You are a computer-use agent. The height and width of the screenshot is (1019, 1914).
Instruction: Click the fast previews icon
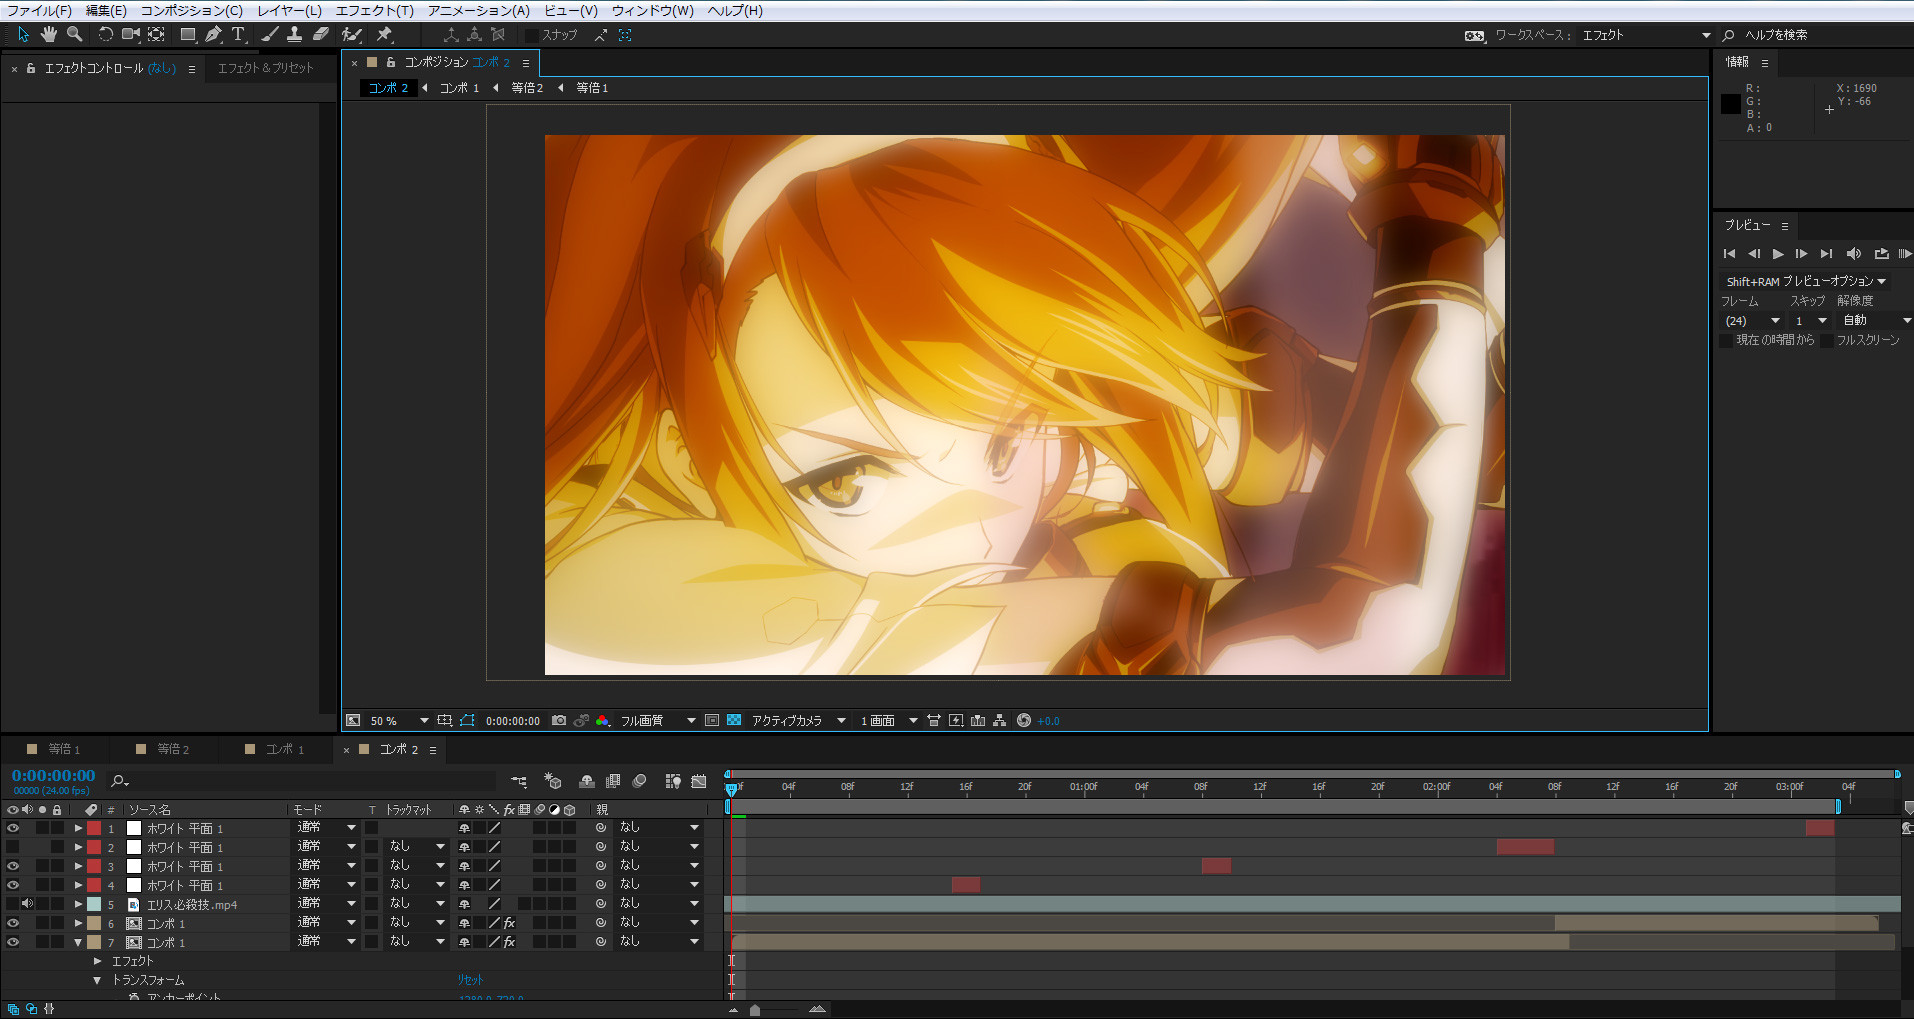(956, 720)
